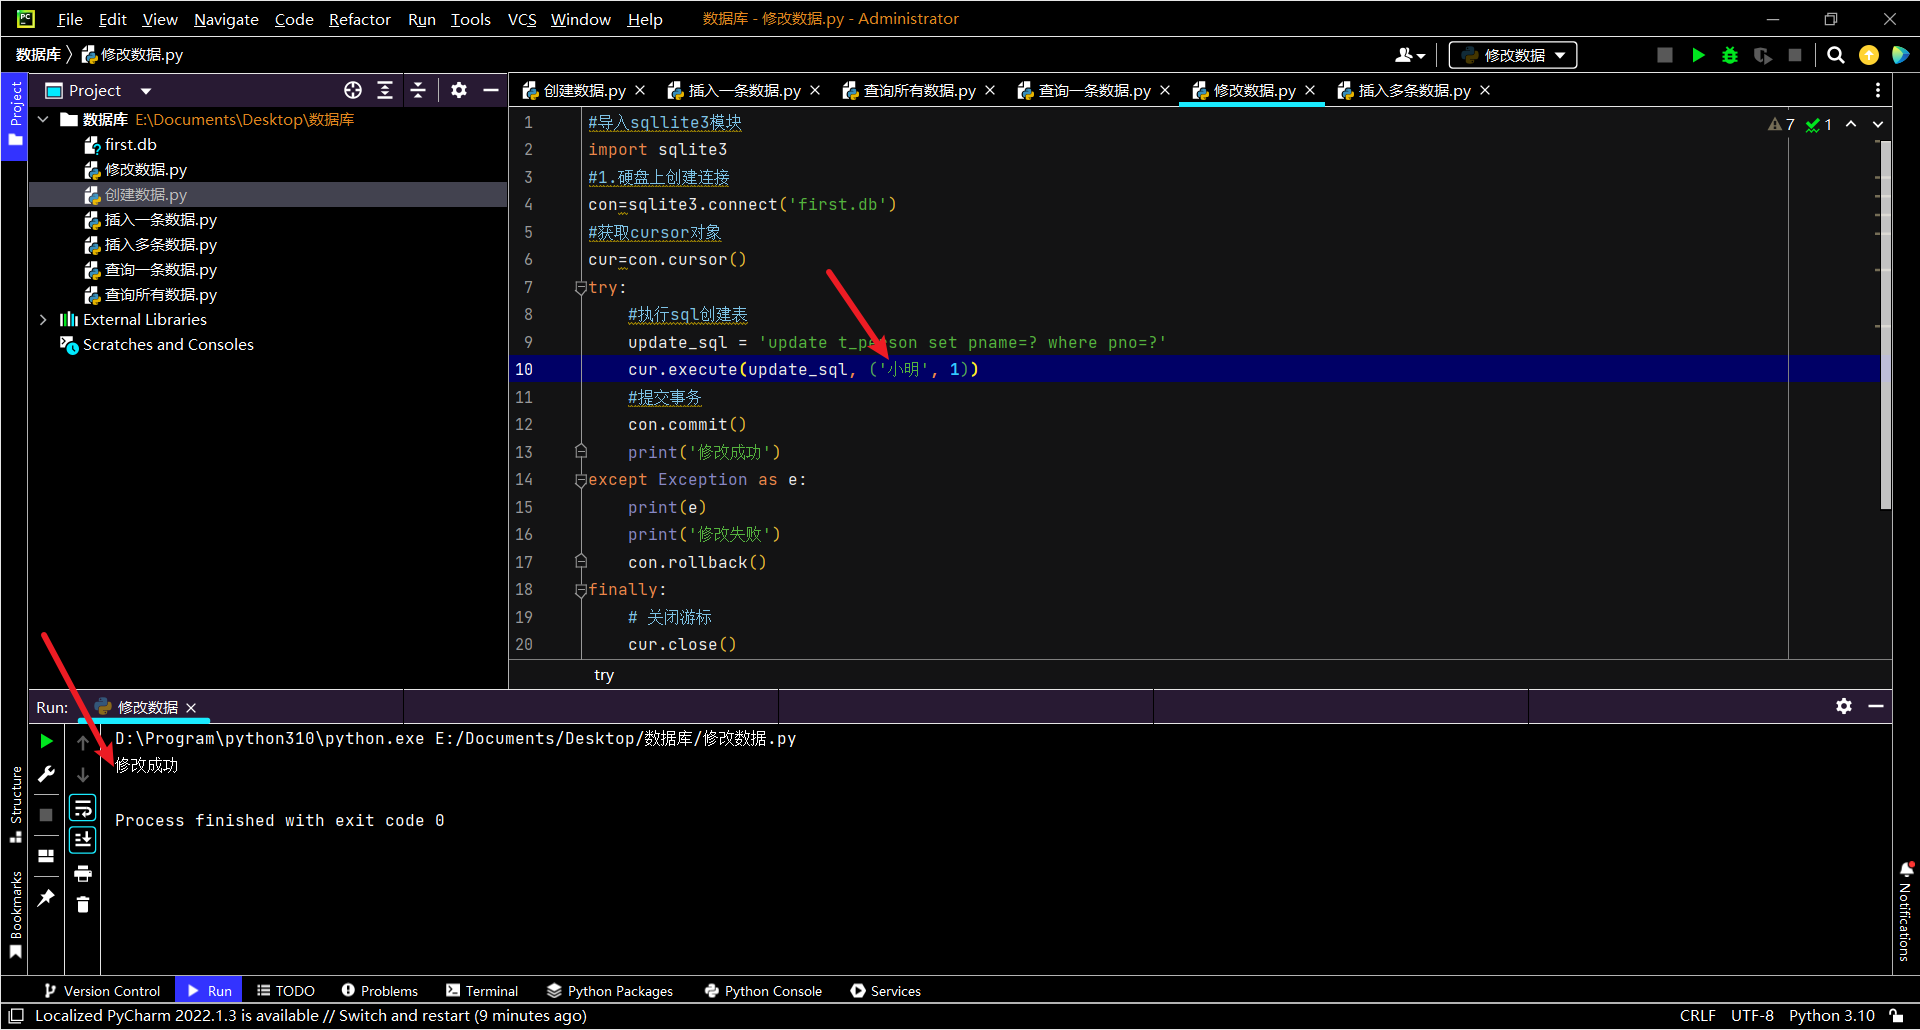Toggle the Project tool window sidebar button
Screen dimensions: 1920x1030
point(15,112)
